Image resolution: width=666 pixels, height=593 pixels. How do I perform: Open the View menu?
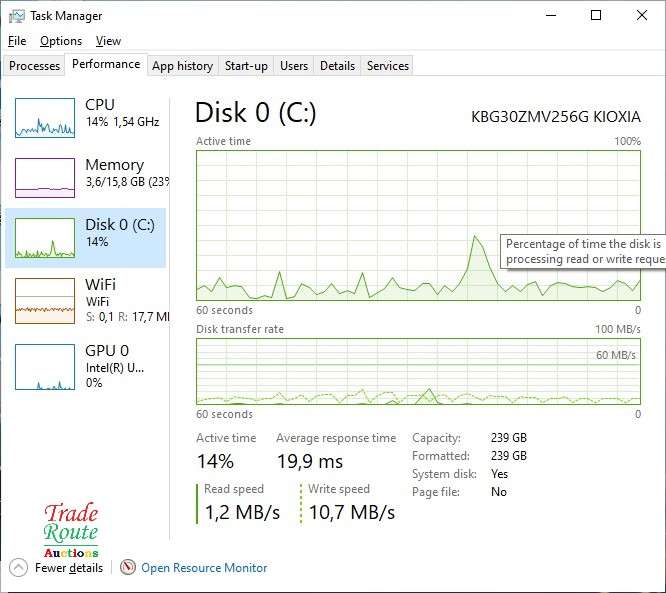pos(108,41)
